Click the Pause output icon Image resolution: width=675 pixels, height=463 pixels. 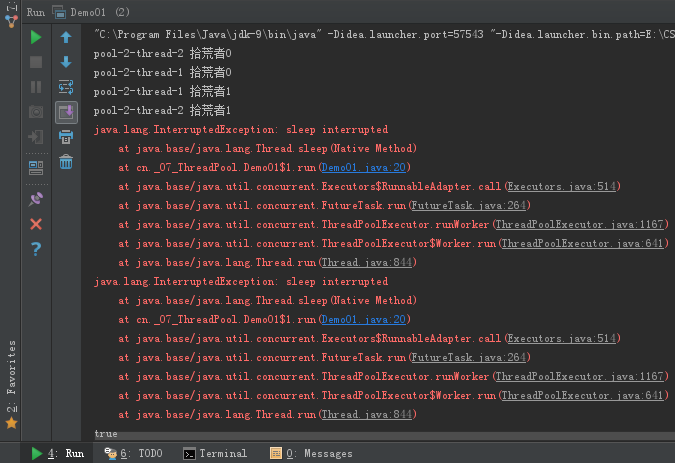[36, 87]
